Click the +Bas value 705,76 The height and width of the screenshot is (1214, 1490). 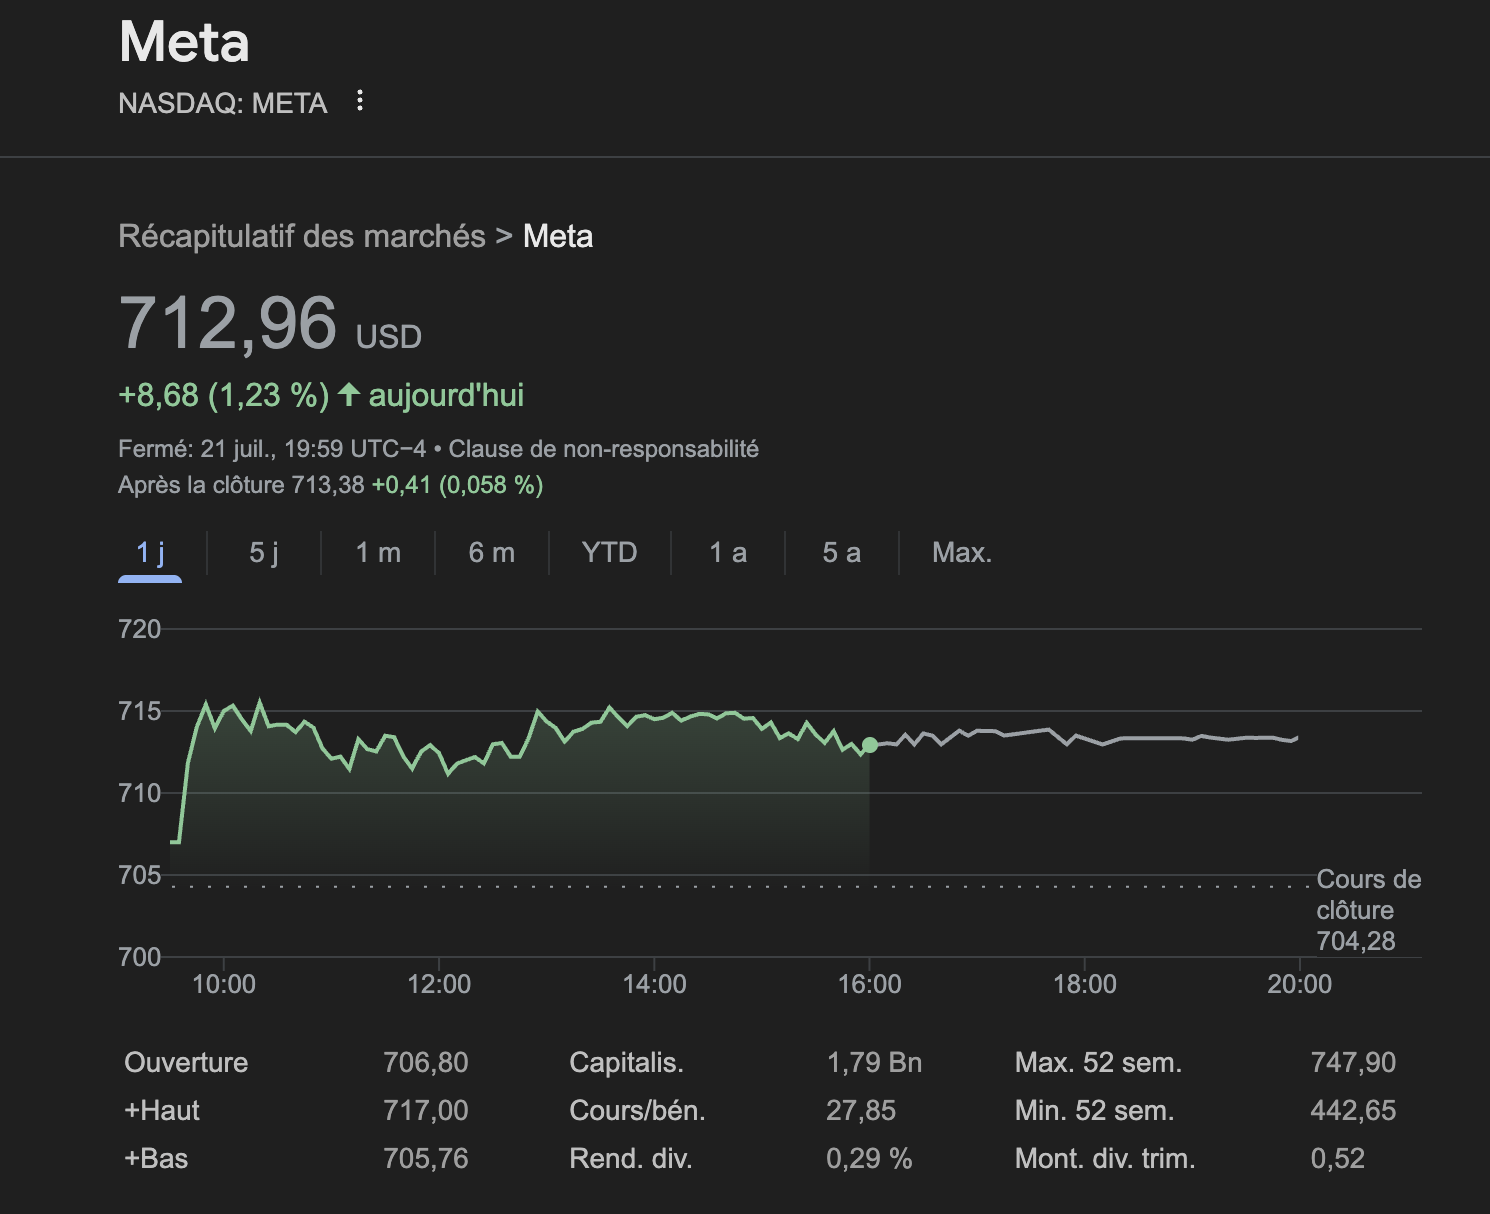426,1158
